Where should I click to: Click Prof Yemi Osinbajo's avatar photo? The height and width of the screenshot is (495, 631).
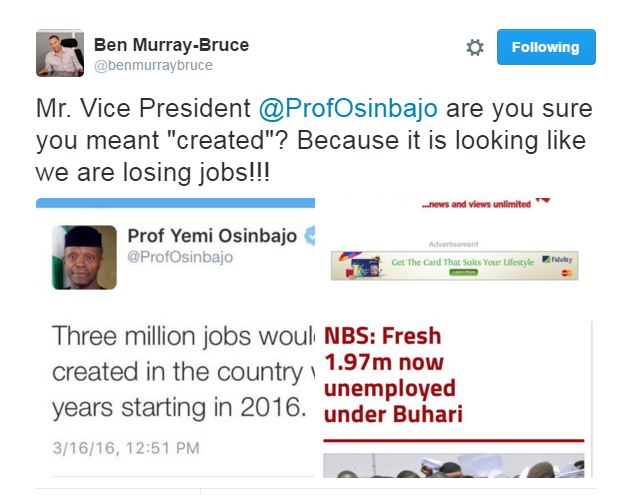pos(85,257)
